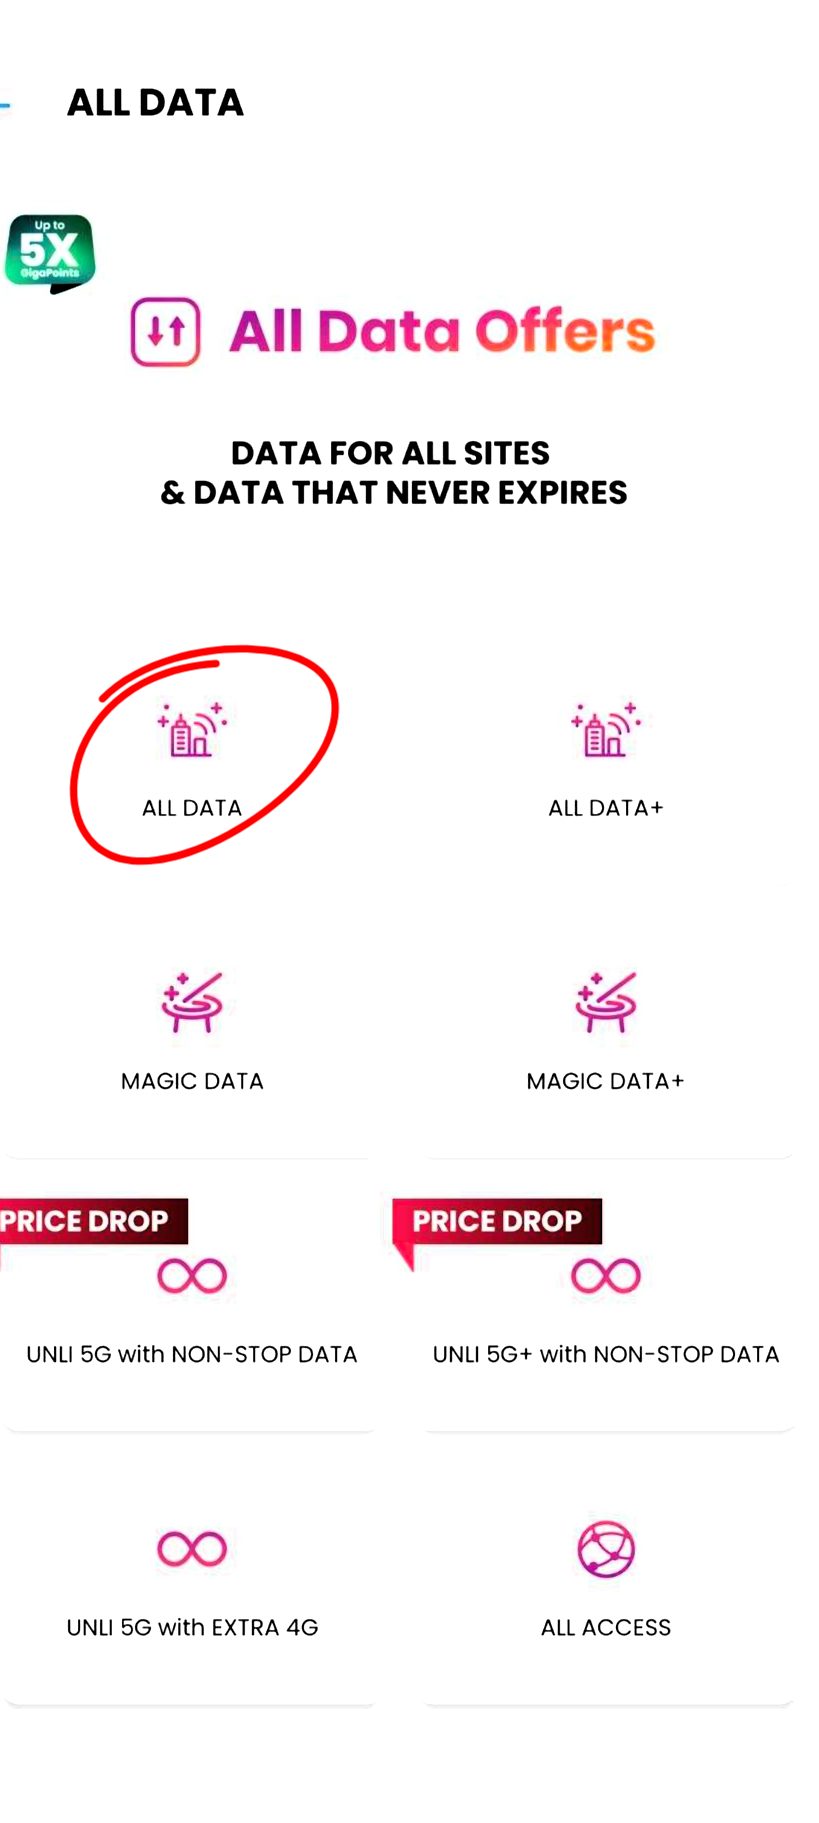This screenshot has height=1823, width=819.
Task: Tap infinity icon for UNLI 5G+ NON-STOP DATA
Action: click(x=606, y=1275)
